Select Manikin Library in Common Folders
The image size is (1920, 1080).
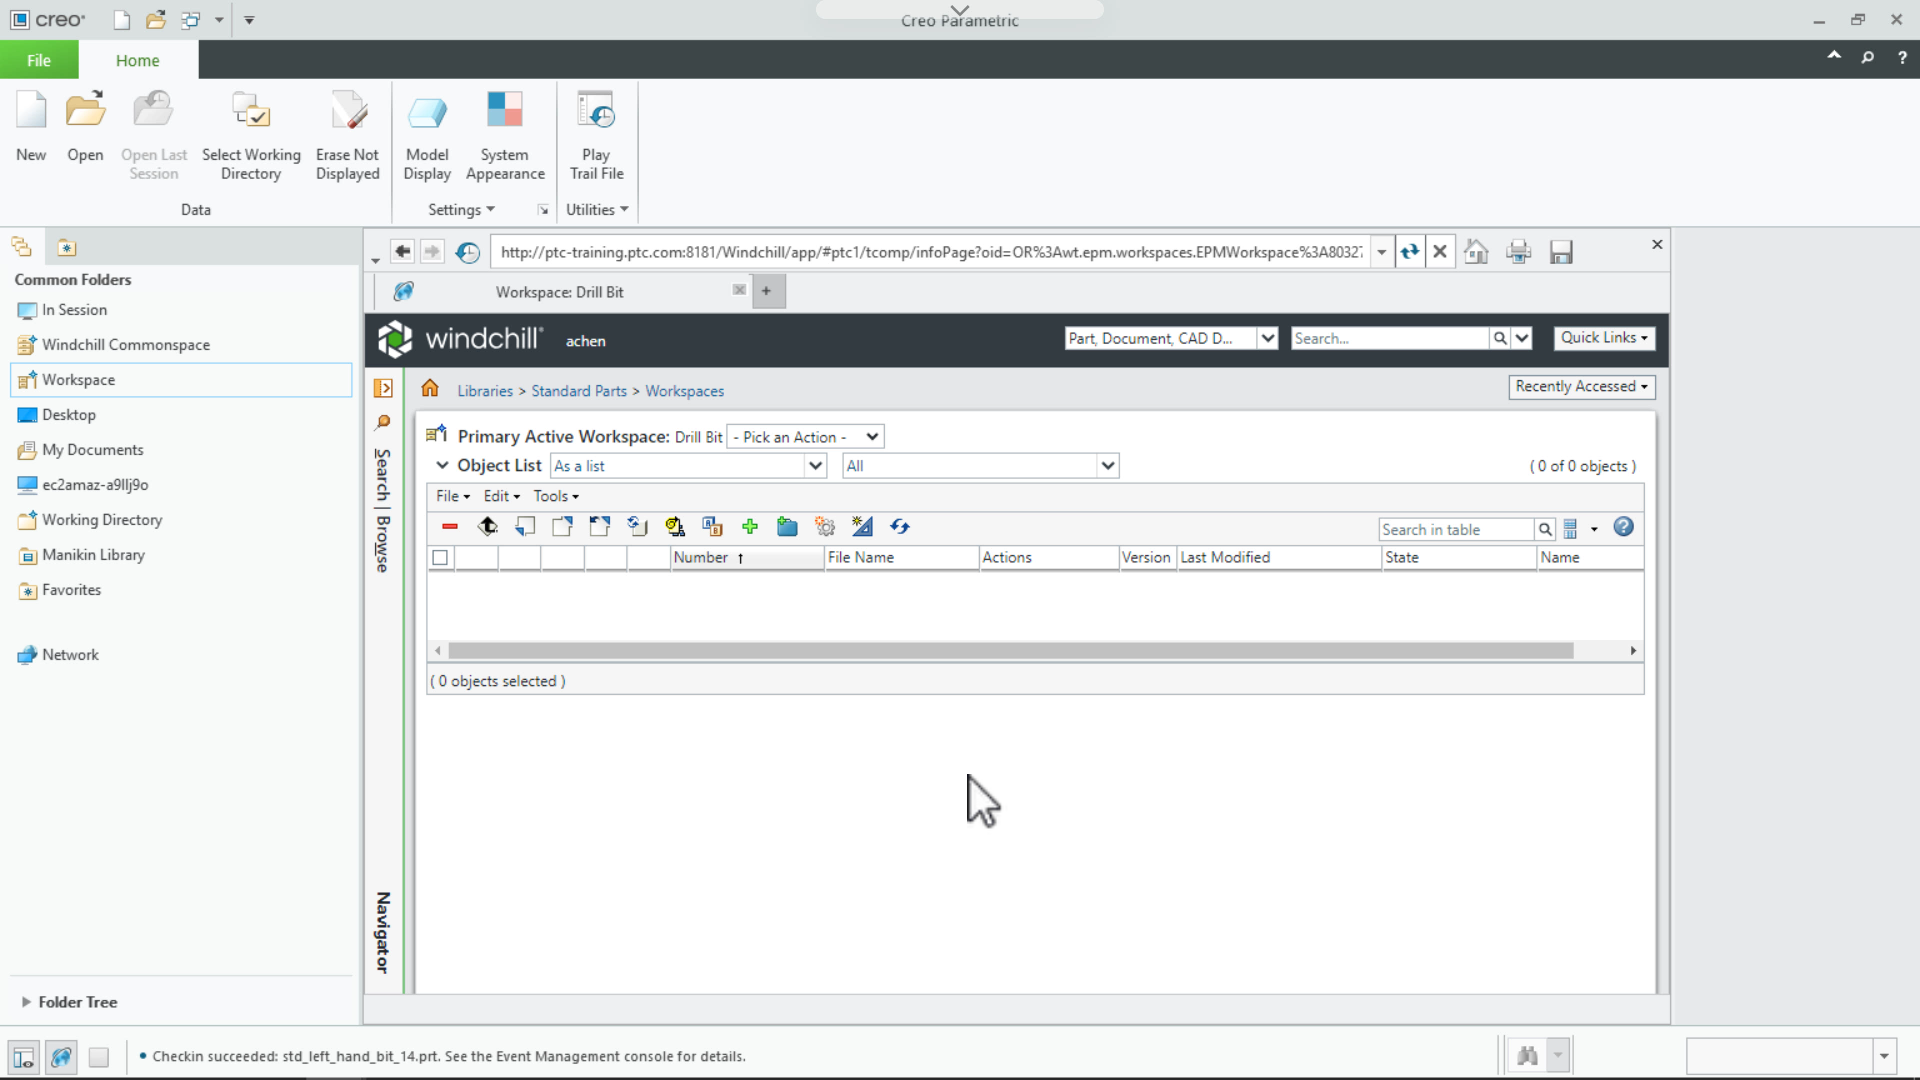pyautogui.click(x=93, y=555)
